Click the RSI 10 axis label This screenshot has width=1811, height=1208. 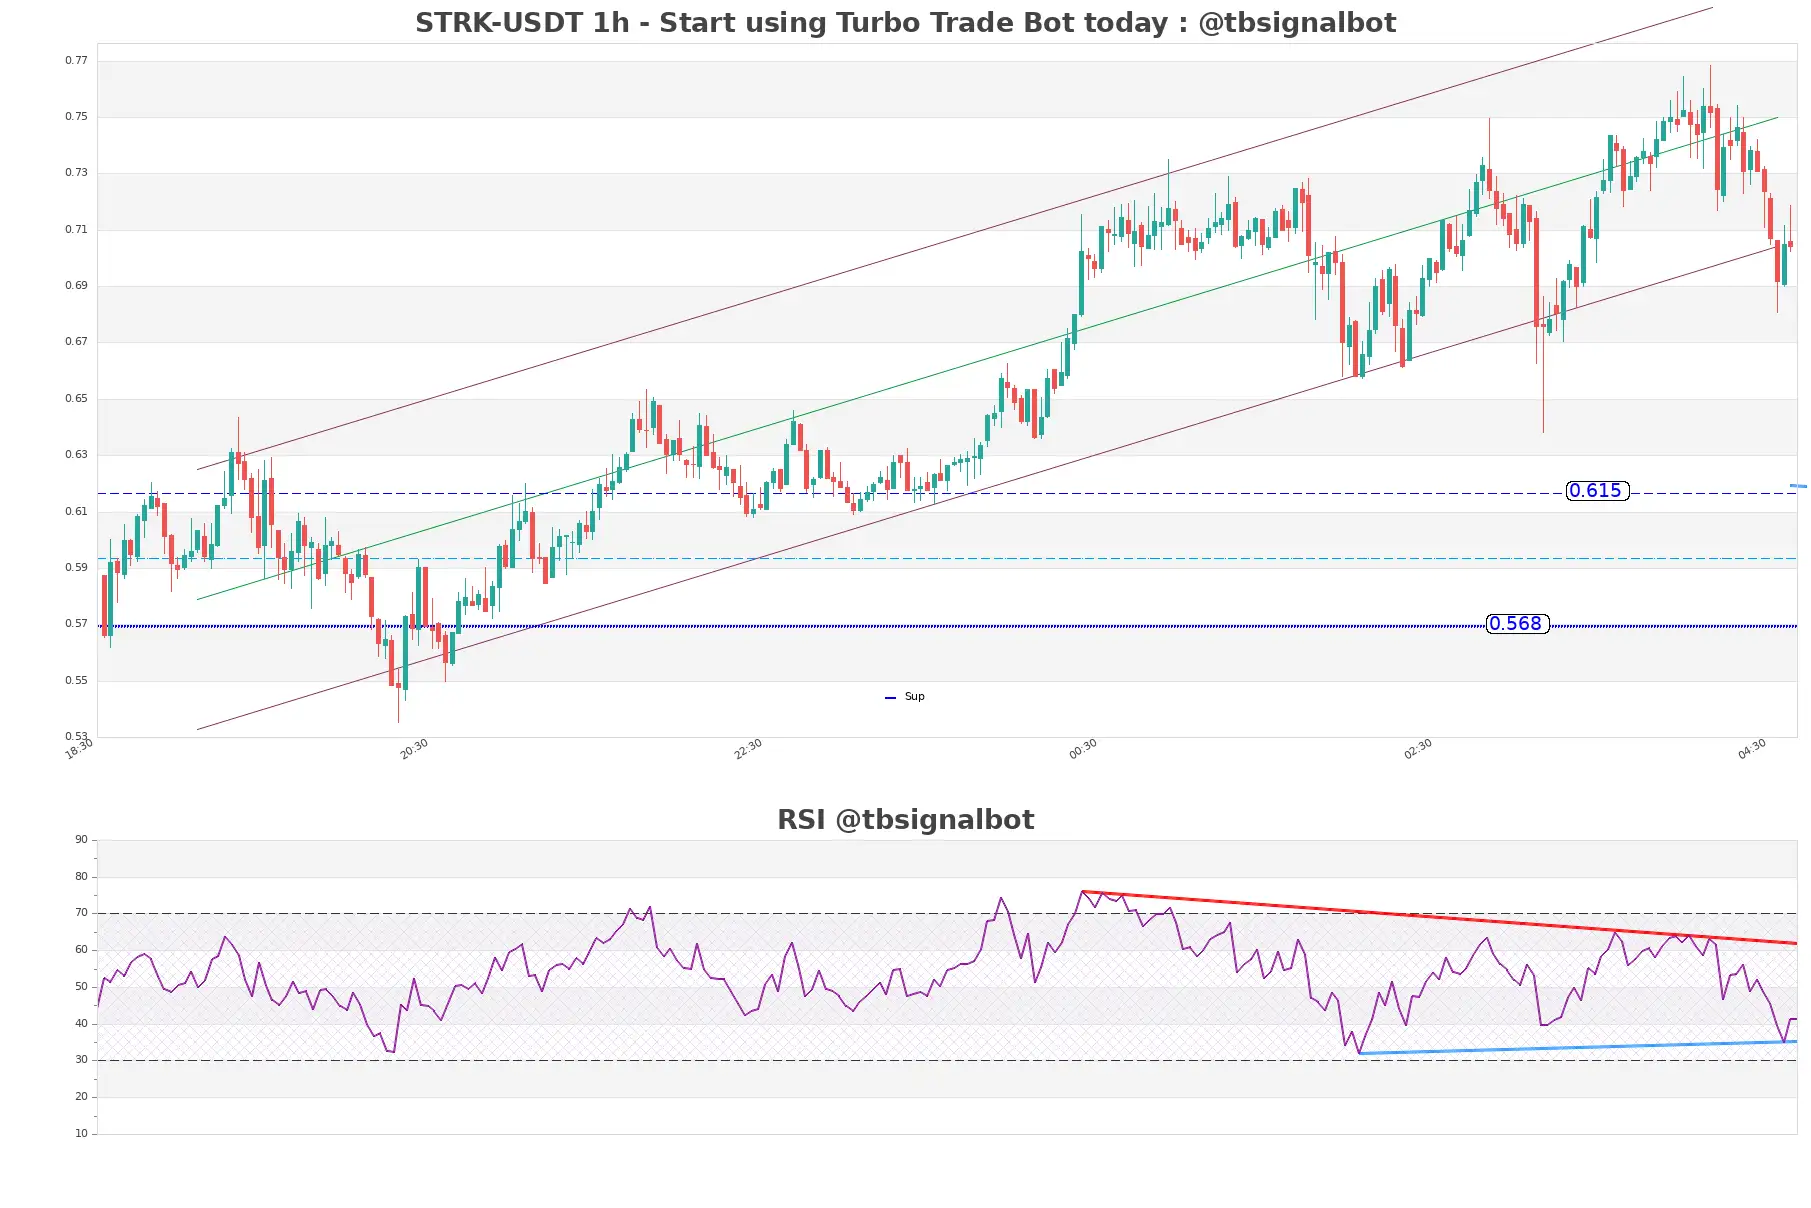click(x=81, y=1134)
